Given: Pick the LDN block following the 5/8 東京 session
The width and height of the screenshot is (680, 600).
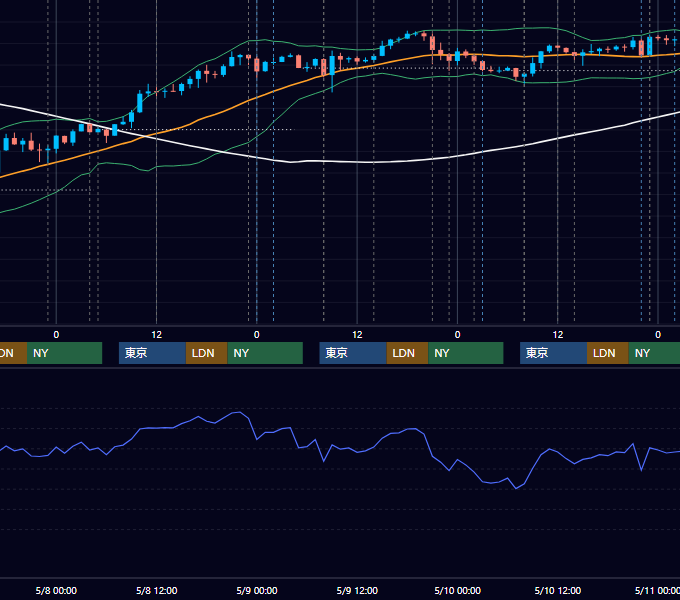Looking at the screenshot, I should [206, 353].
